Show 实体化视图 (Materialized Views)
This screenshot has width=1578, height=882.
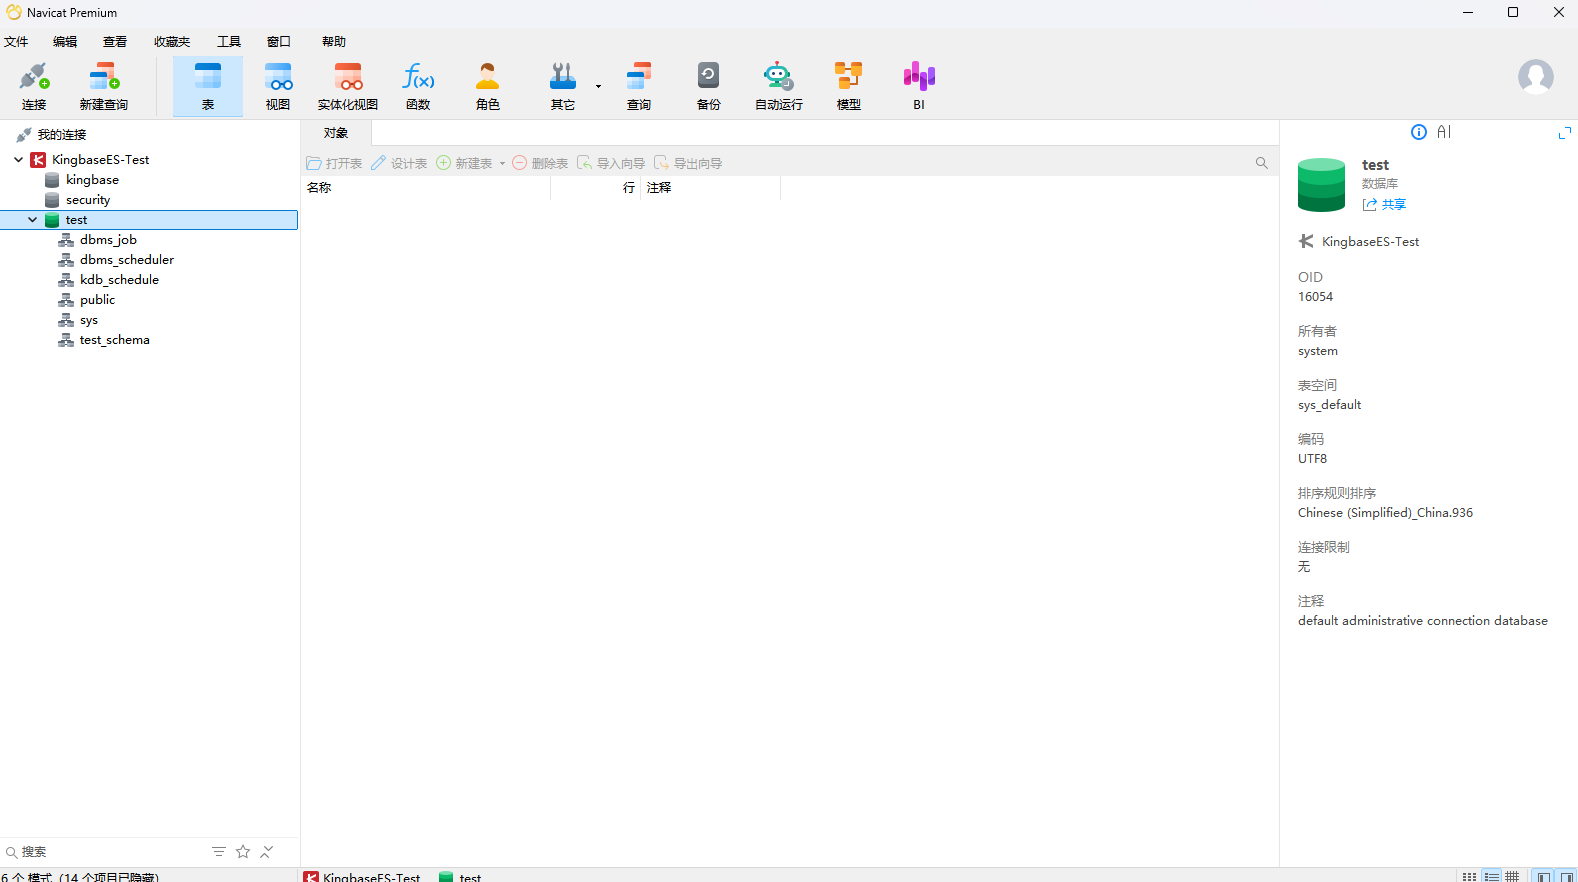(348, 86)
